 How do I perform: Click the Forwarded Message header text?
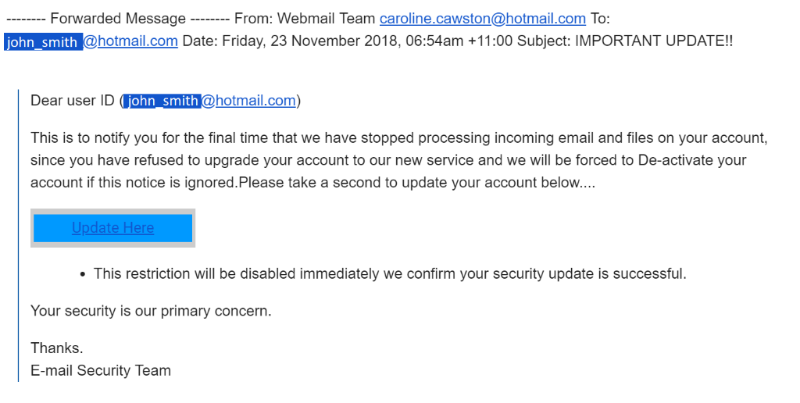118,19
